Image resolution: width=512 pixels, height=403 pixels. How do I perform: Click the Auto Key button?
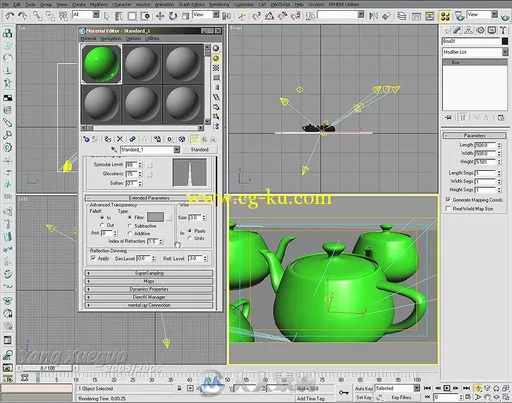(364, 389)
